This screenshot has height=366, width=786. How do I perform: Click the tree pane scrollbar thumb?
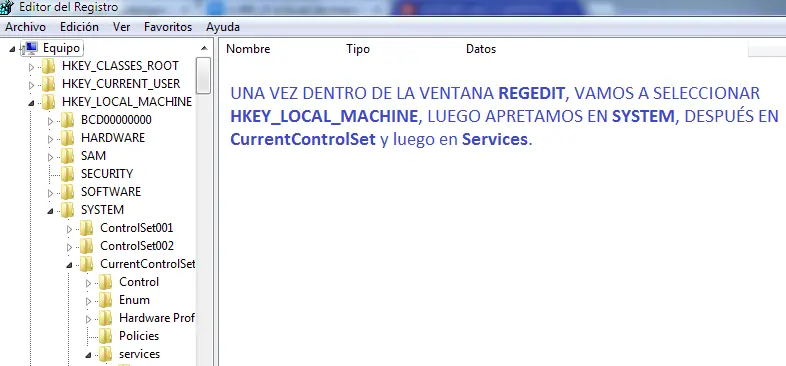(204, 75)
